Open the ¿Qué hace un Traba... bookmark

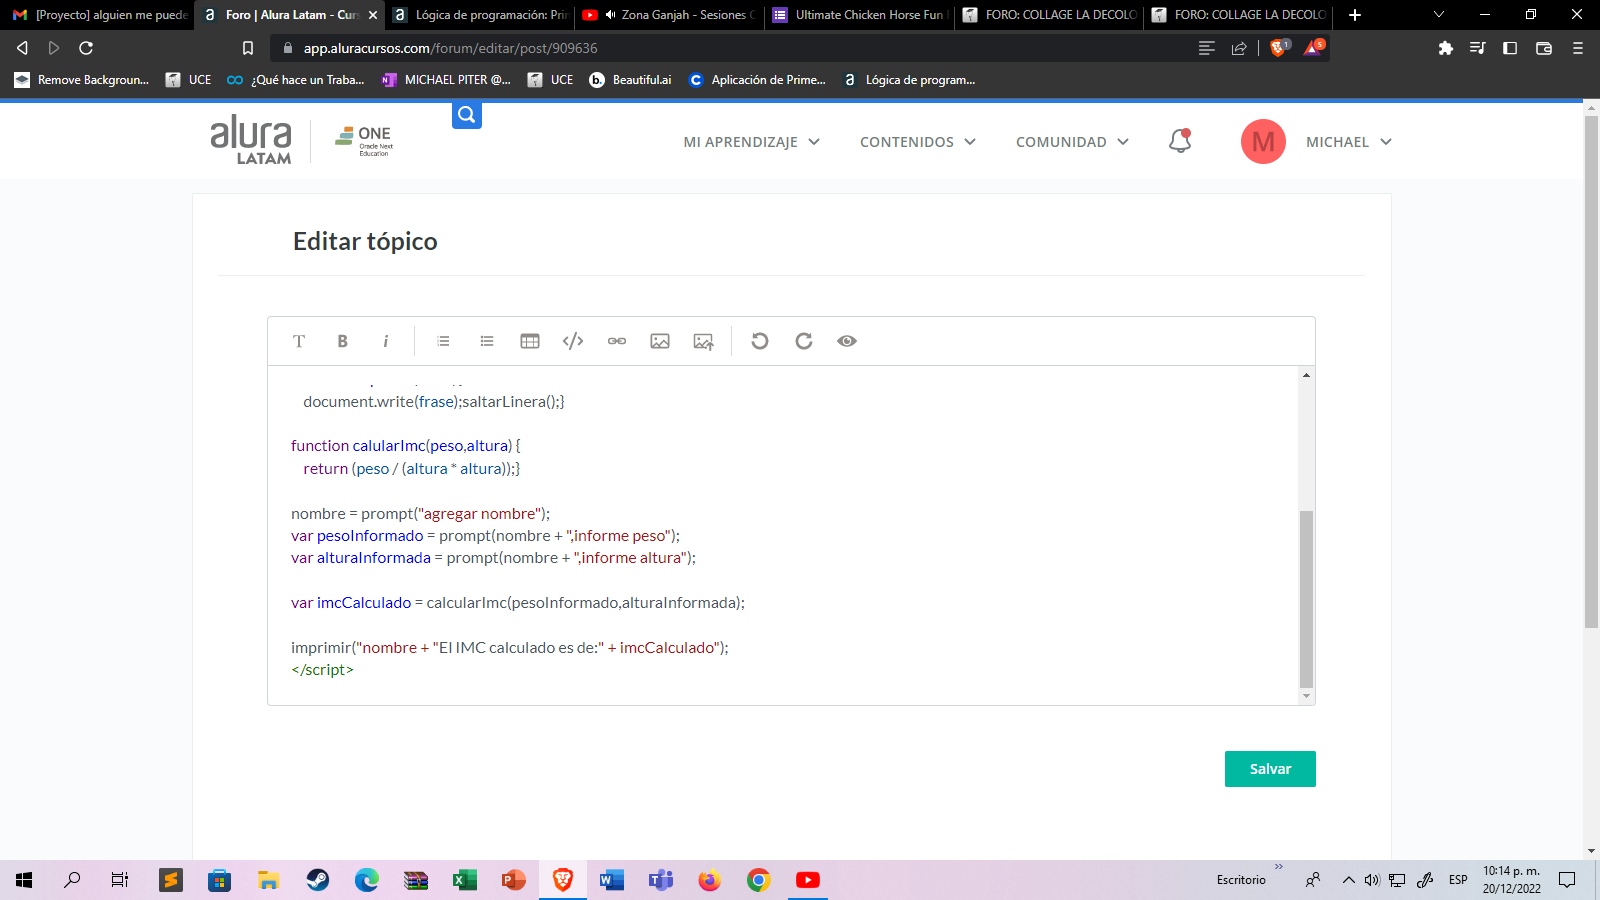[295, 80]
